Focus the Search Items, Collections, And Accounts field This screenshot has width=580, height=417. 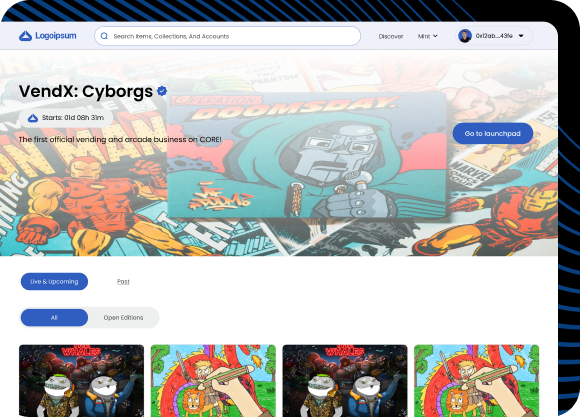(x=227, y=36)
